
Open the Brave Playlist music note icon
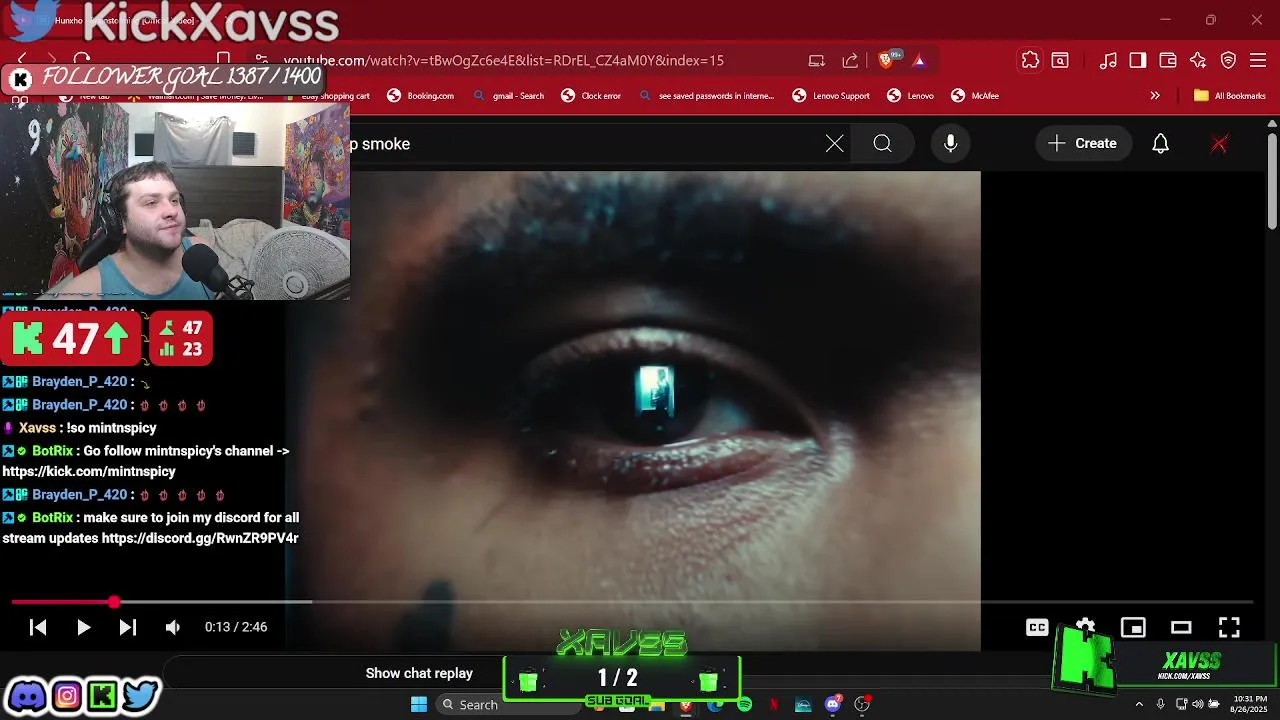pyautogui.click(x=1108, y=60)
